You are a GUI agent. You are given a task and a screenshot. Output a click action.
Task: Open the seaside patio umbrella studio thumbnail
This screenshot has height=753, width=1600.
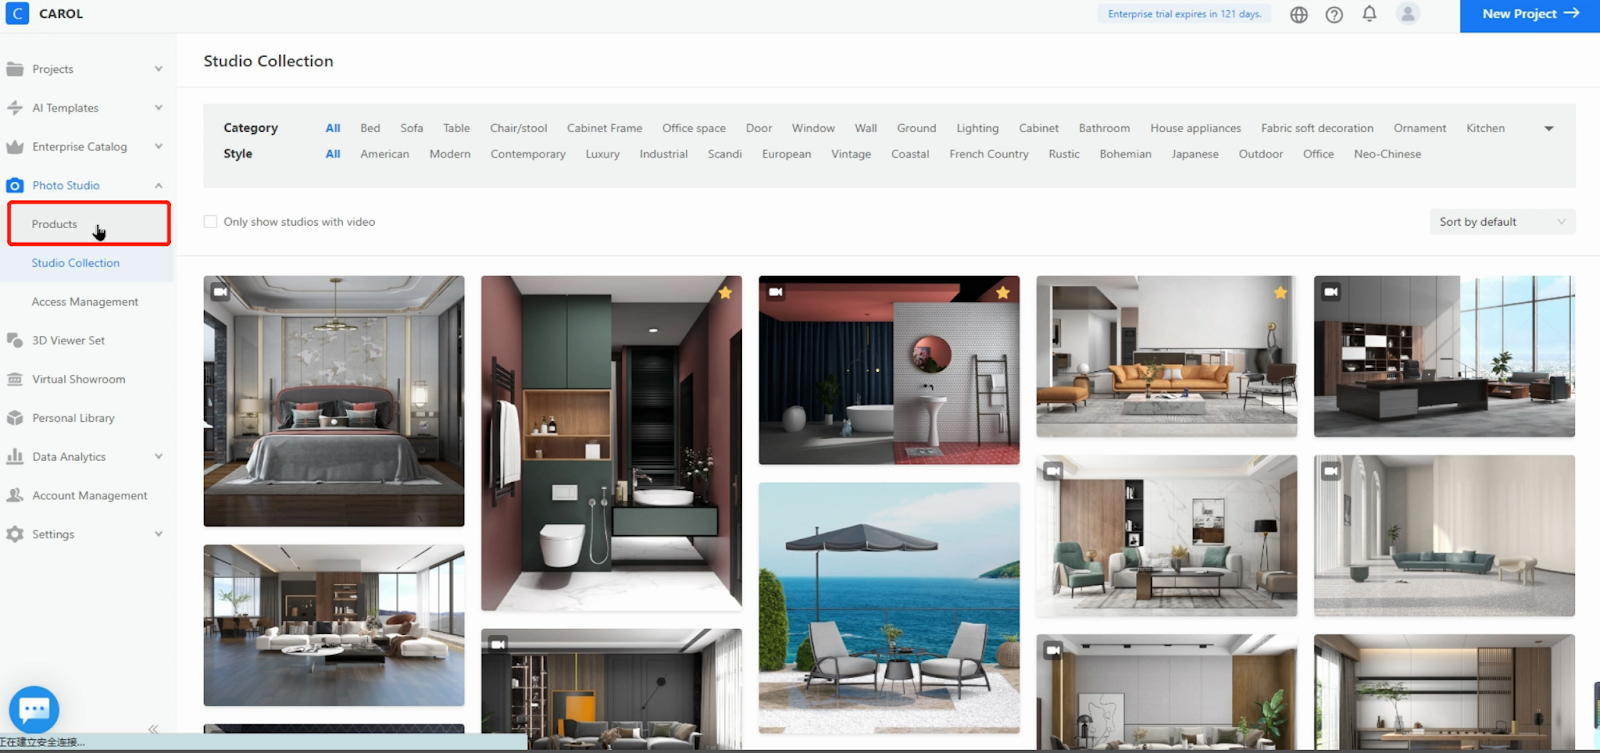tap(889, 608)
